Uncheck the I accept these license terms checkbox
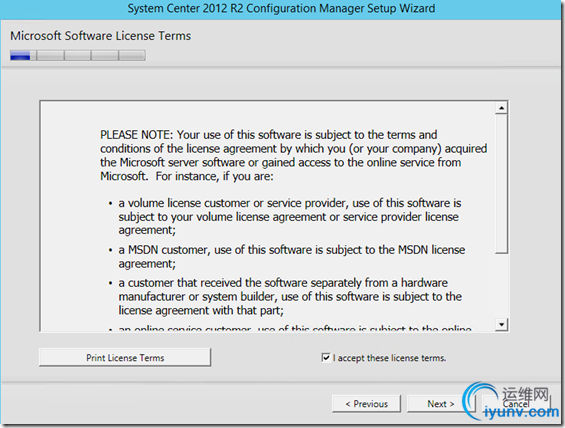This screenshot has width=565, height=428. click(x=326, y=357)
